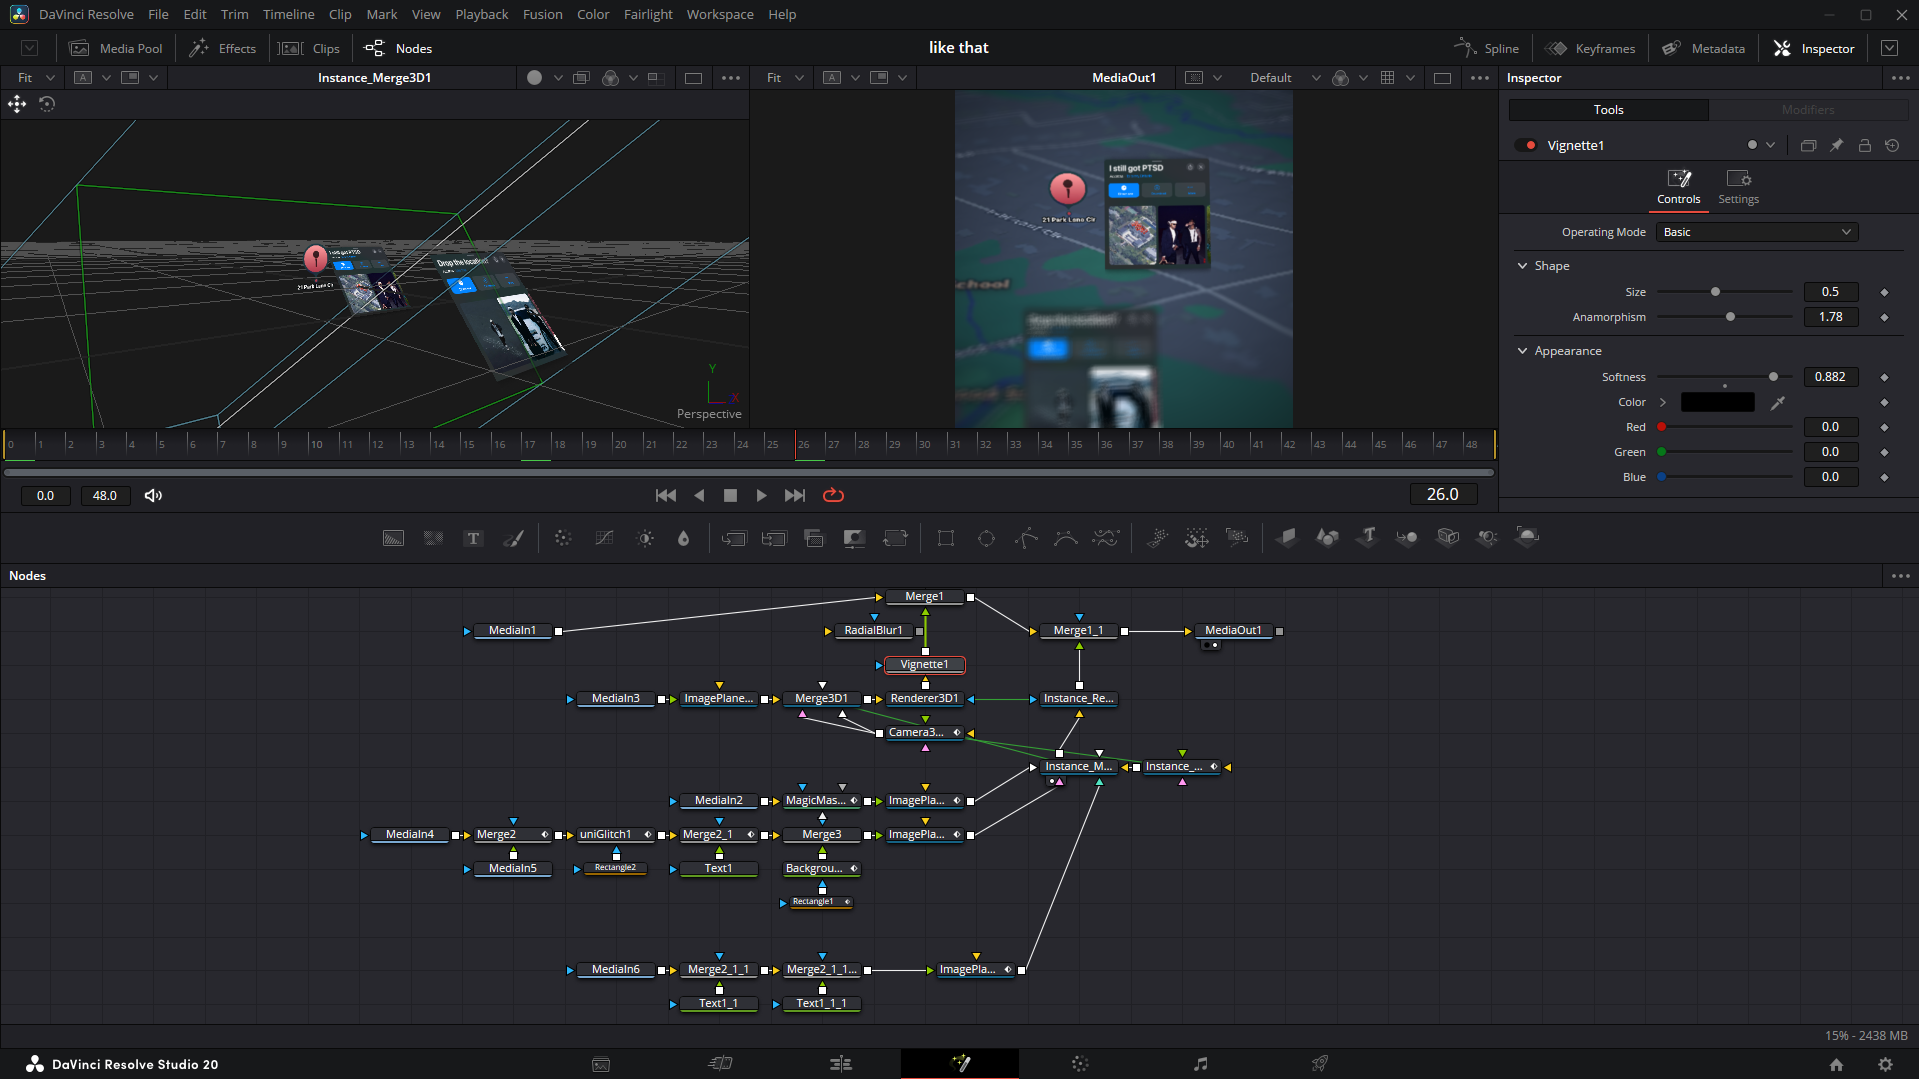This screenshot has width=1919, height=1079.
Task: Lock the Vignette1 tool
Action: click(x=1864, y=145)
